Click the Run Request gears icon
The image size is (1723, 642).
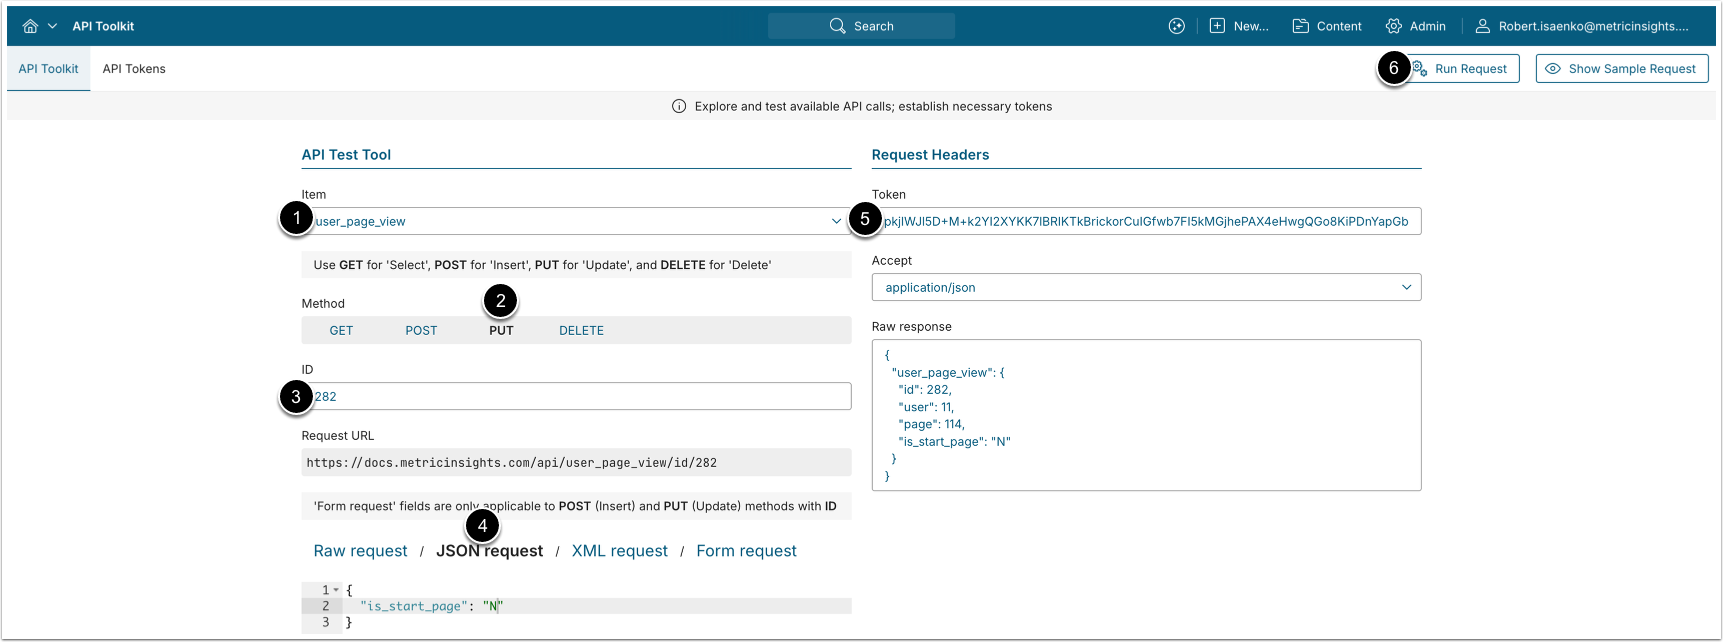coord(1419,69)
